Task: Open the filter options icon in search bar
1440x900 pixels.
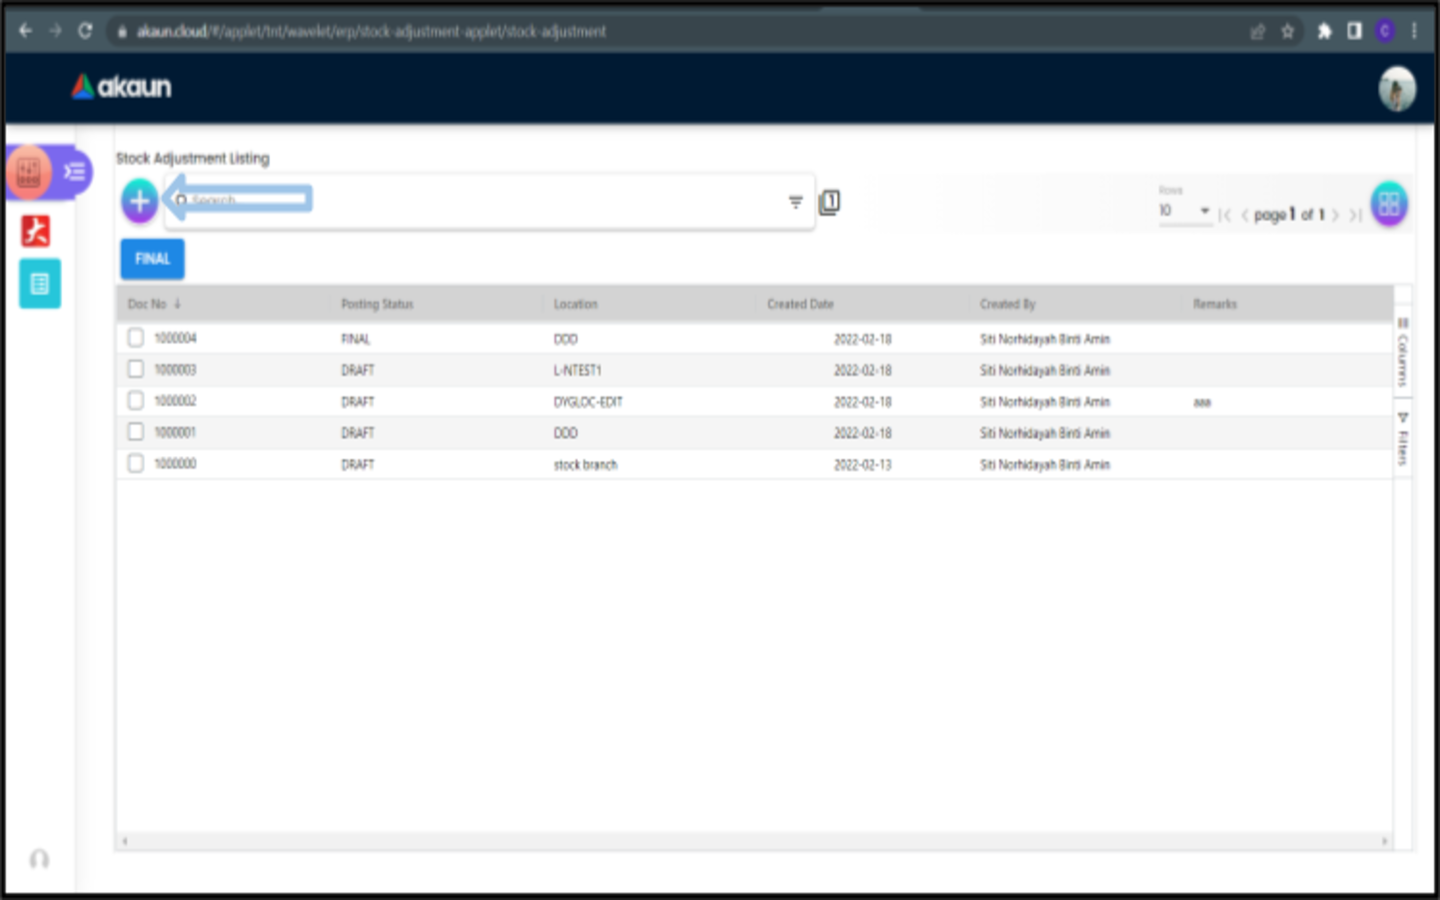Action: click(x=795, y=202)
